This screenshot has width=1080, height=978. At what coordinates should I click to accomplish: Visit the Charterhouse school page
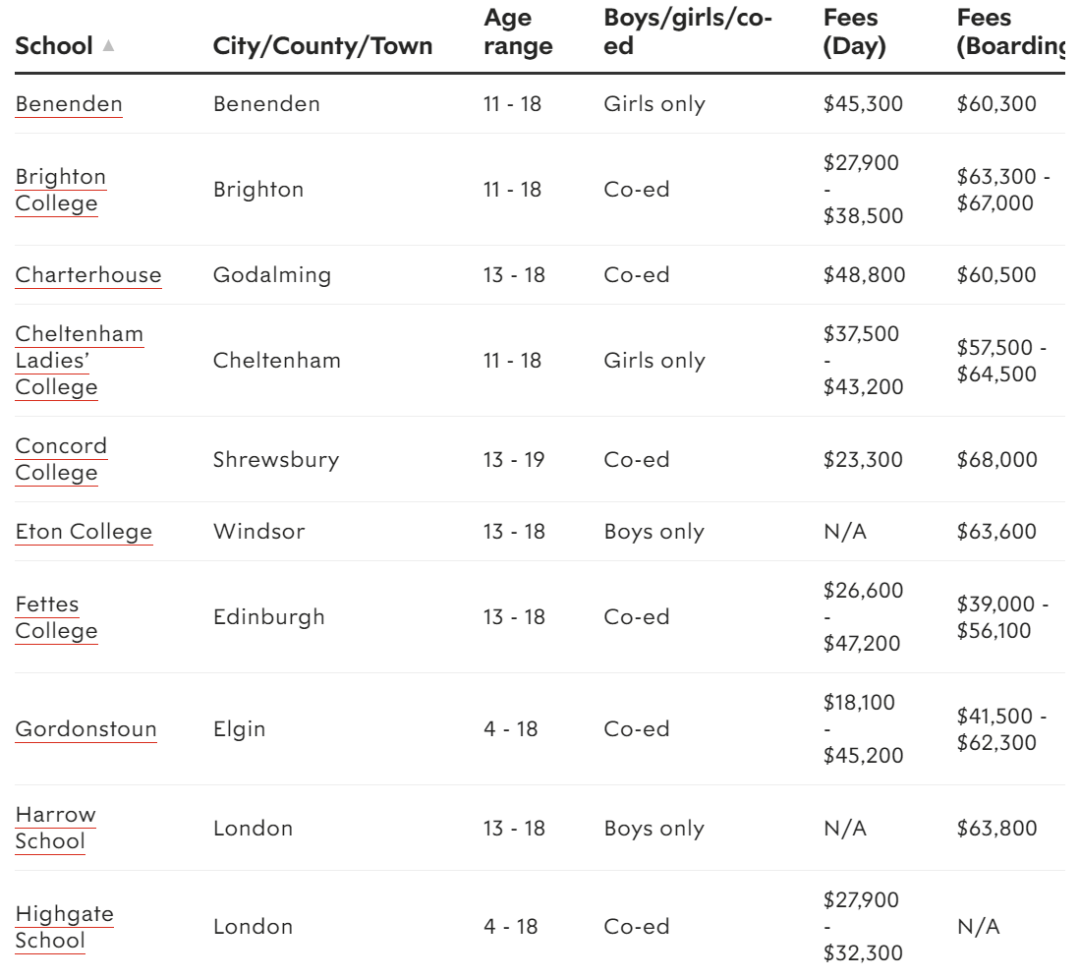coord(88,275)
